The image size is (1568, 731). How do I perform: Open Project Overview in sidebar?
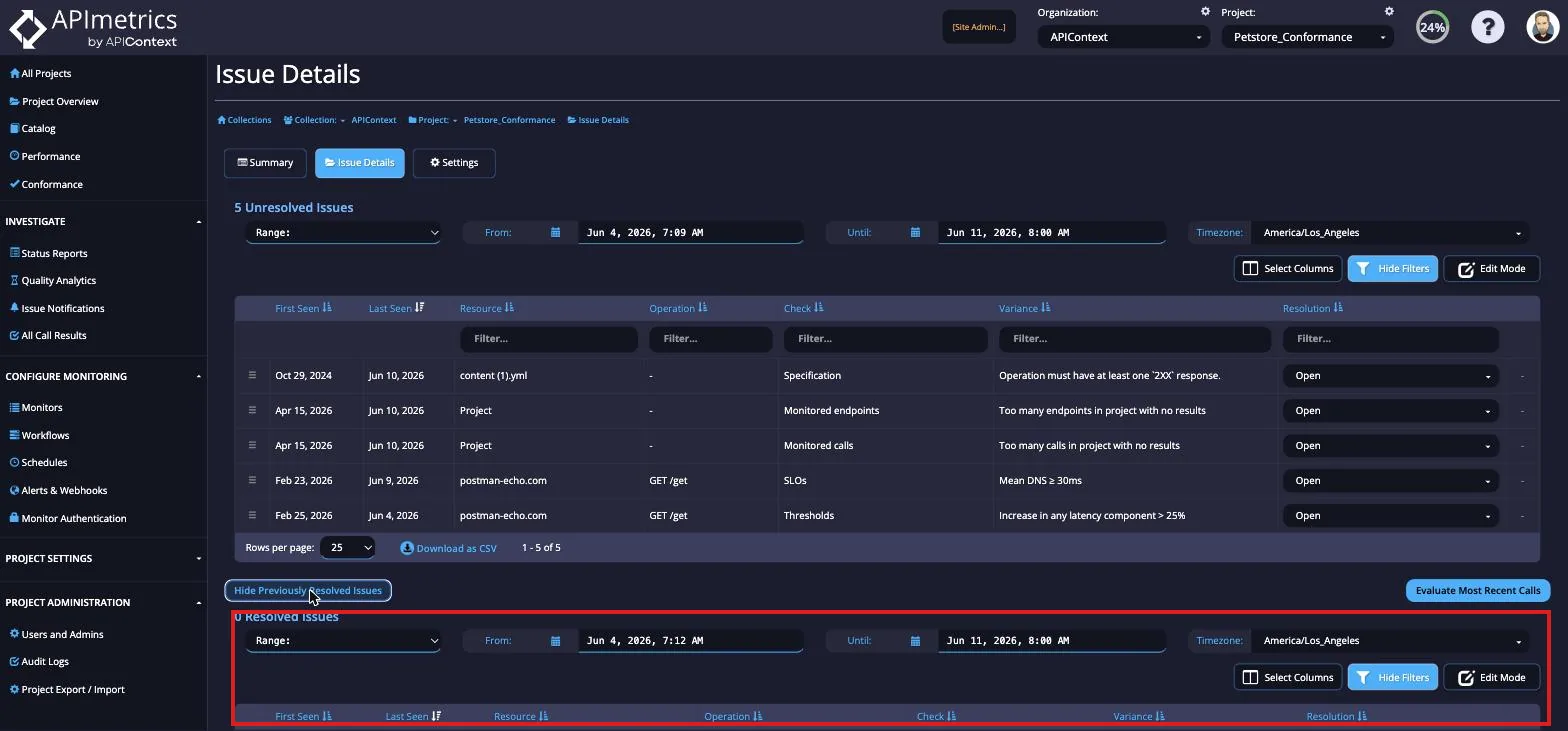(54, 101)
